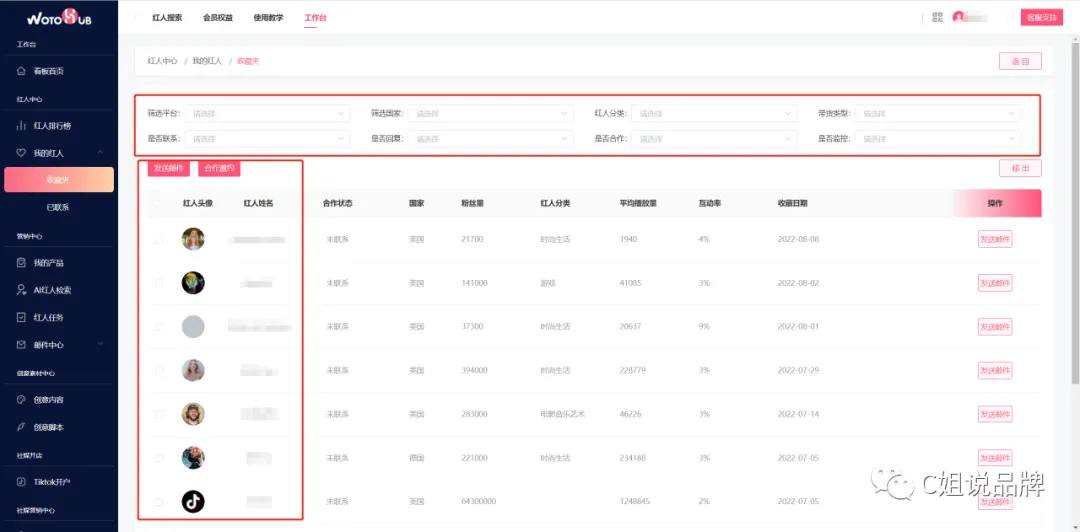
Task: Open 创意脚本 feather pen icon
Action: coord(21,427)
